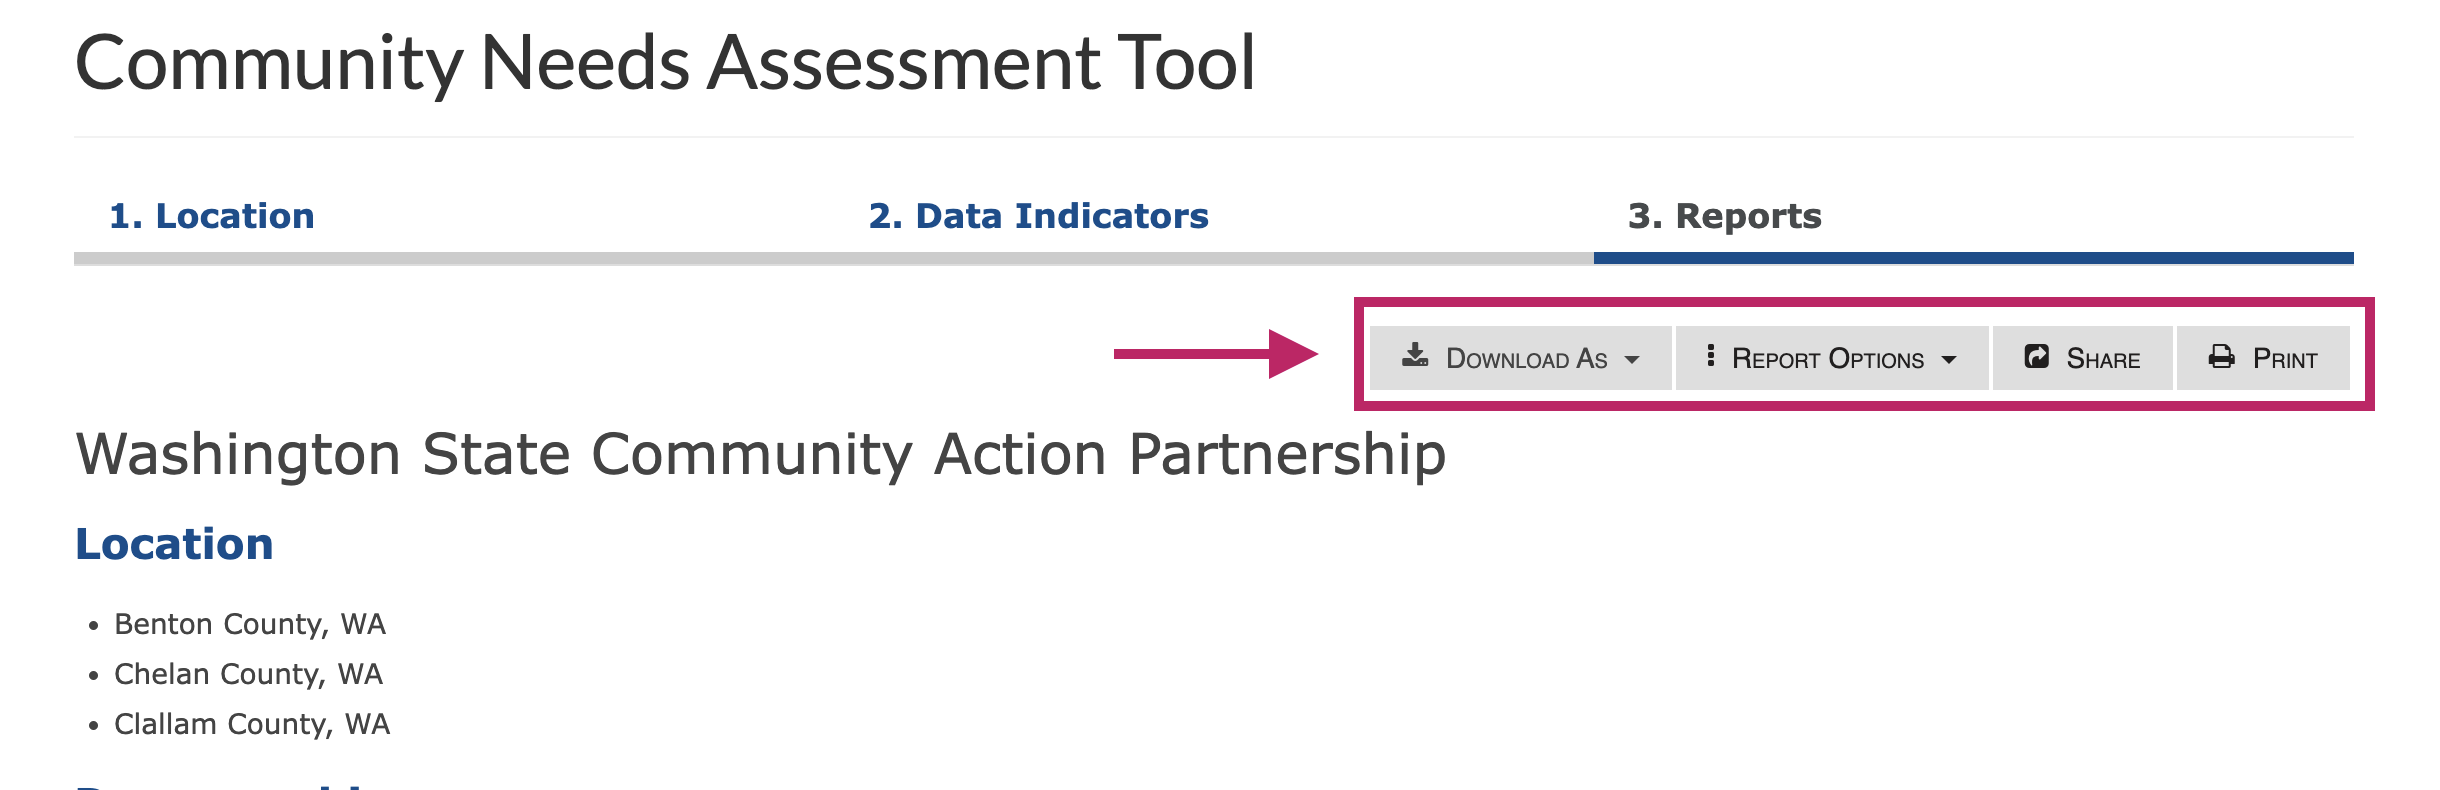Click the Community Needs Assessment Tool title
The image size is (2440, 790).
click(665, 63)
